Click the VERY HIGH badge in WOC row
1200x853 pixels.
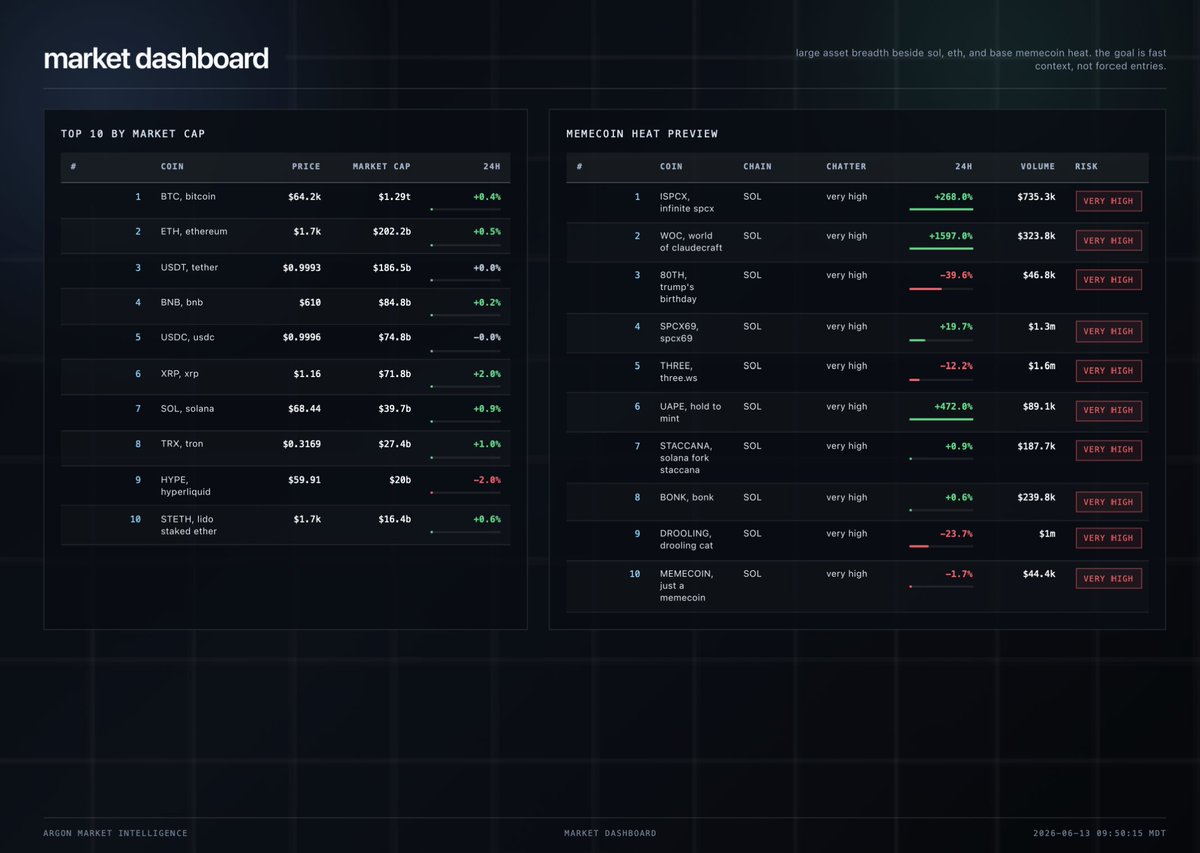pos(1108,241)
